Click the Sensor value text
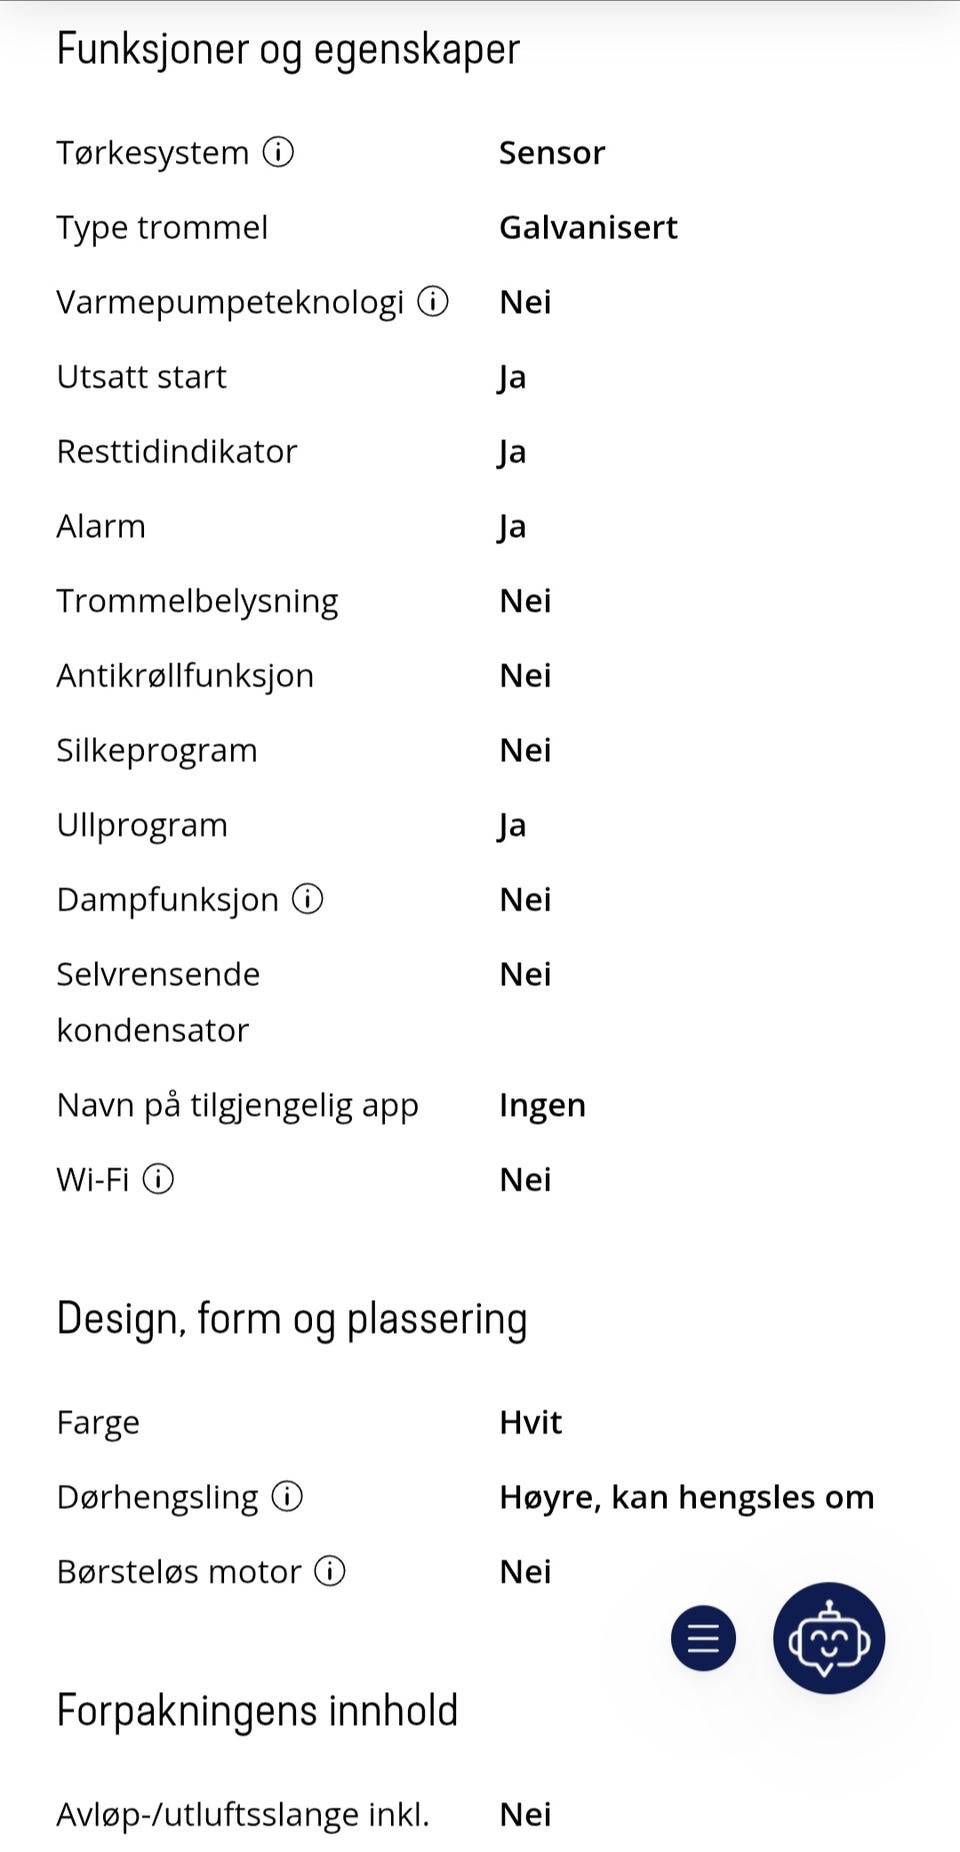Screen dimensions: 960x1852 click(552, 152)
